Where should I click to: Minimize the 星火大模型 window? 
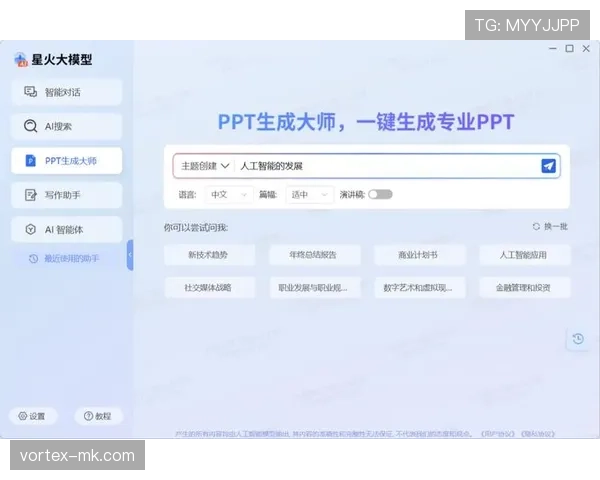point(553,49)
